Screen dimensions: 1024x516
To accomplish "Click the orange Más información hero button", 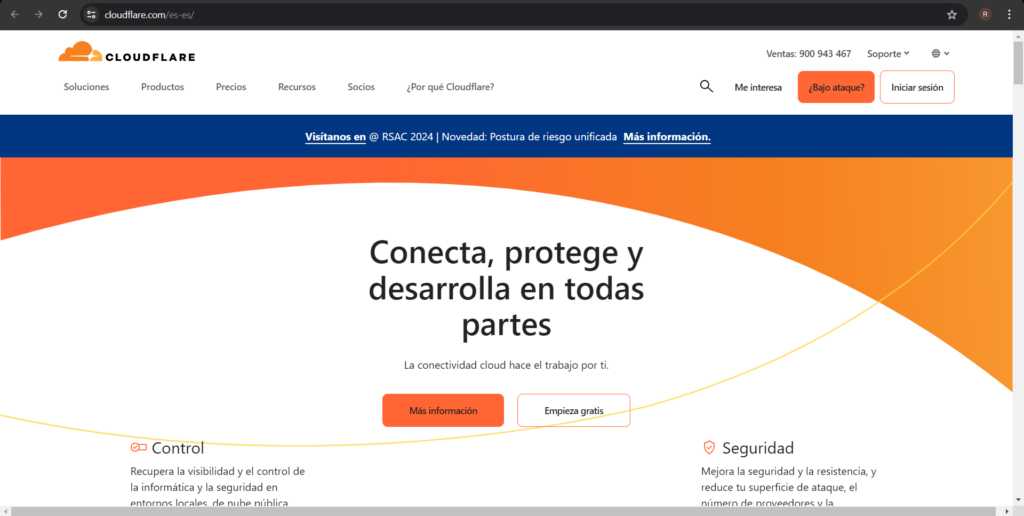I will 443,410.
